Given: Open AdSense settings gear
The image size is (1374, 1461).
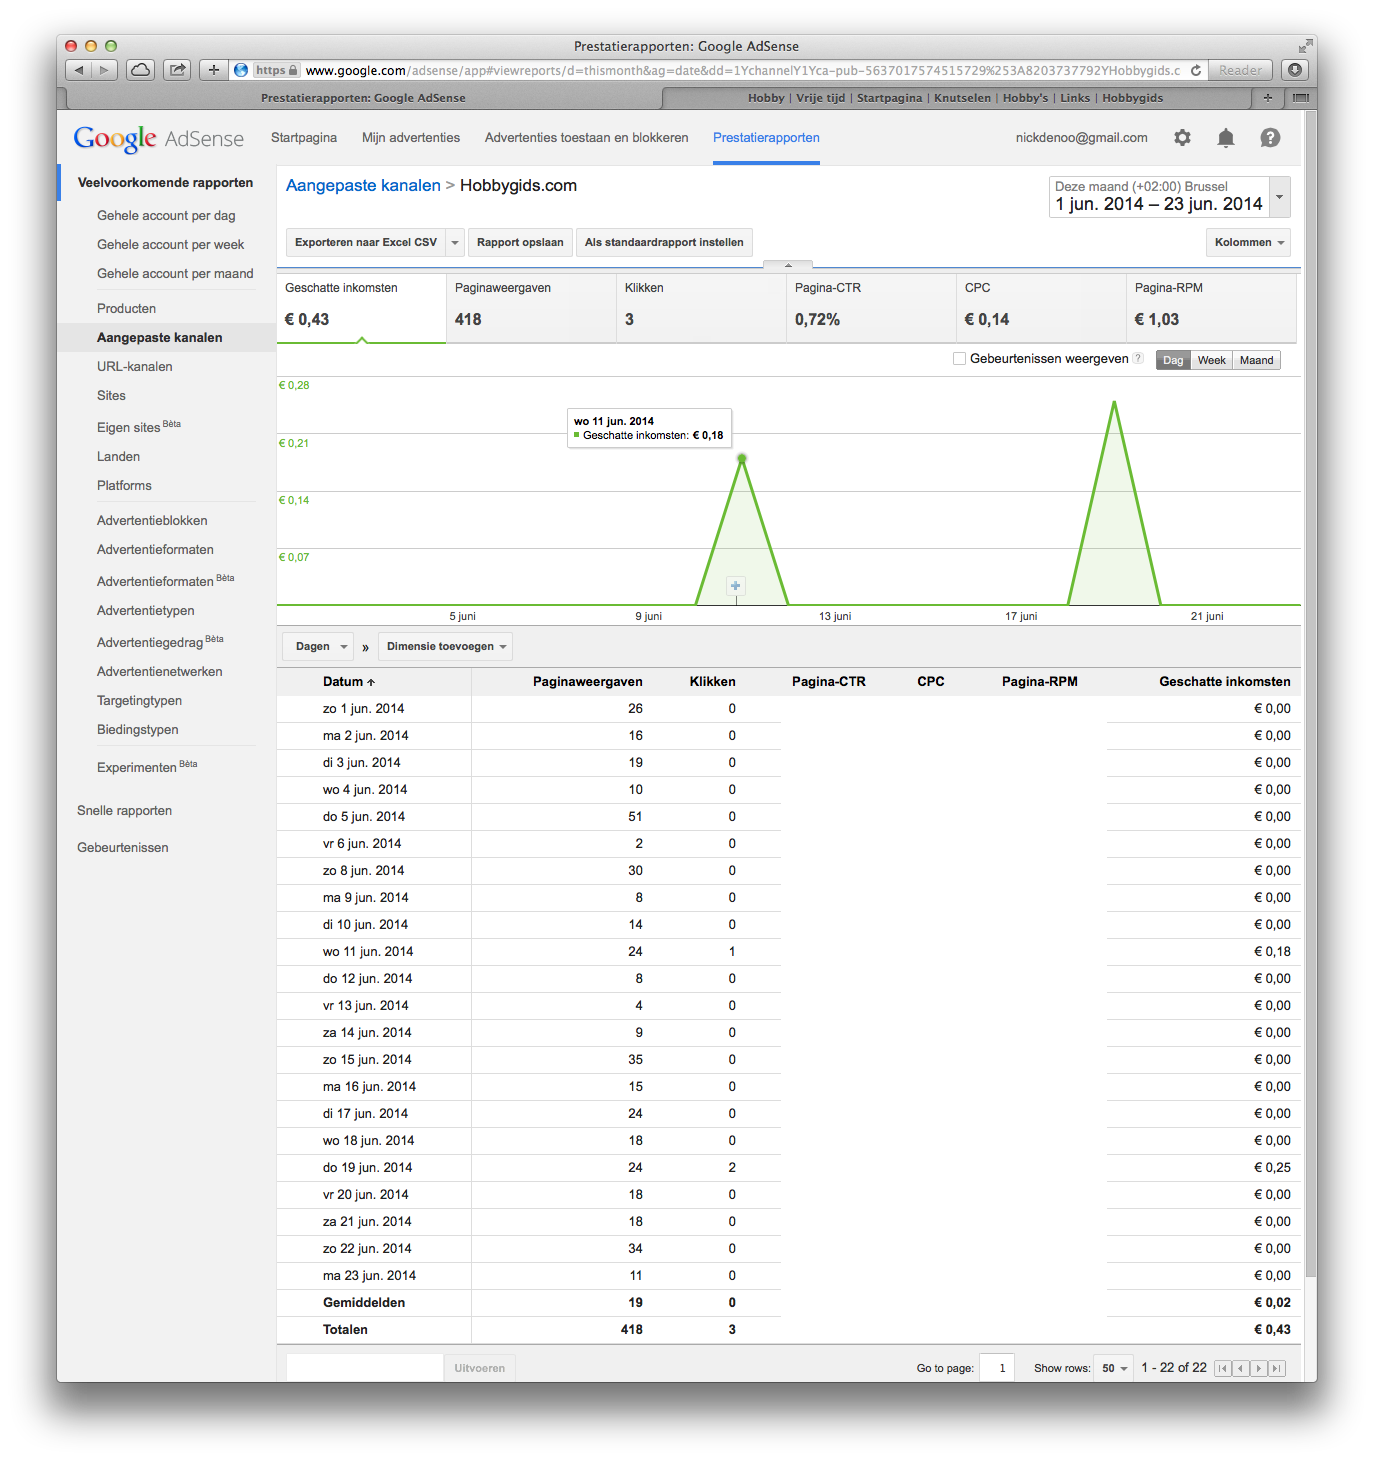Looking at the screenshot, I should 1182,138.
